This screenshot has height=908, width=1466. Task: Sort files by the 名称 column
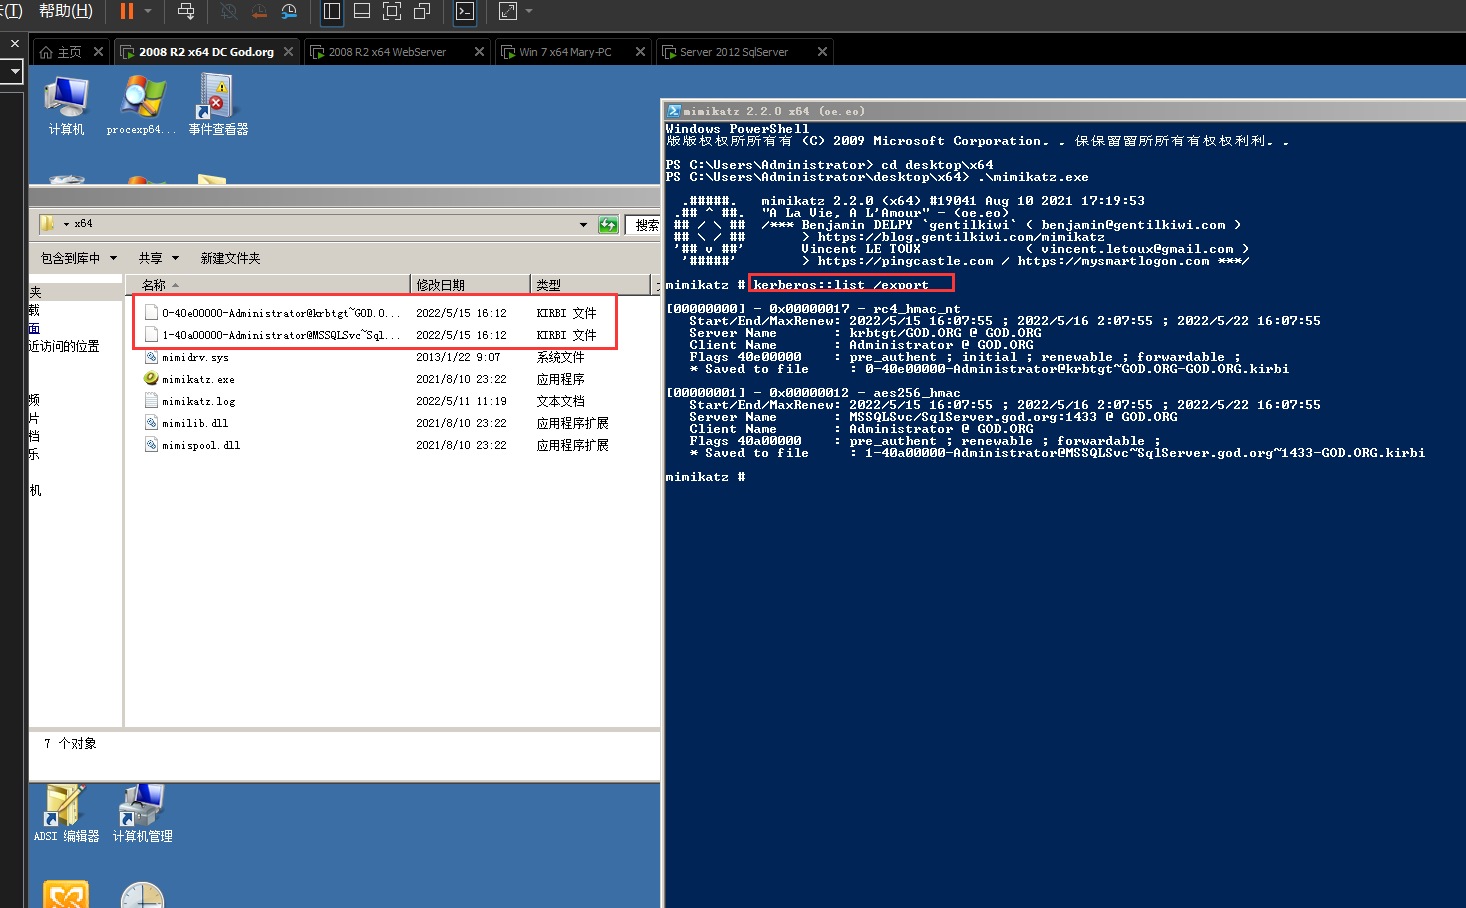click(x=268, y=285)
